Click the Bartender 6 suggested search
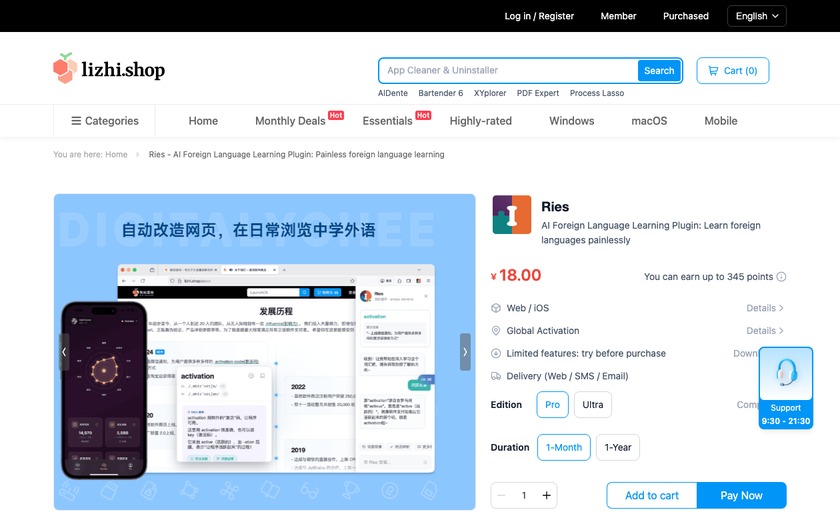 click(x=440, y=93)
